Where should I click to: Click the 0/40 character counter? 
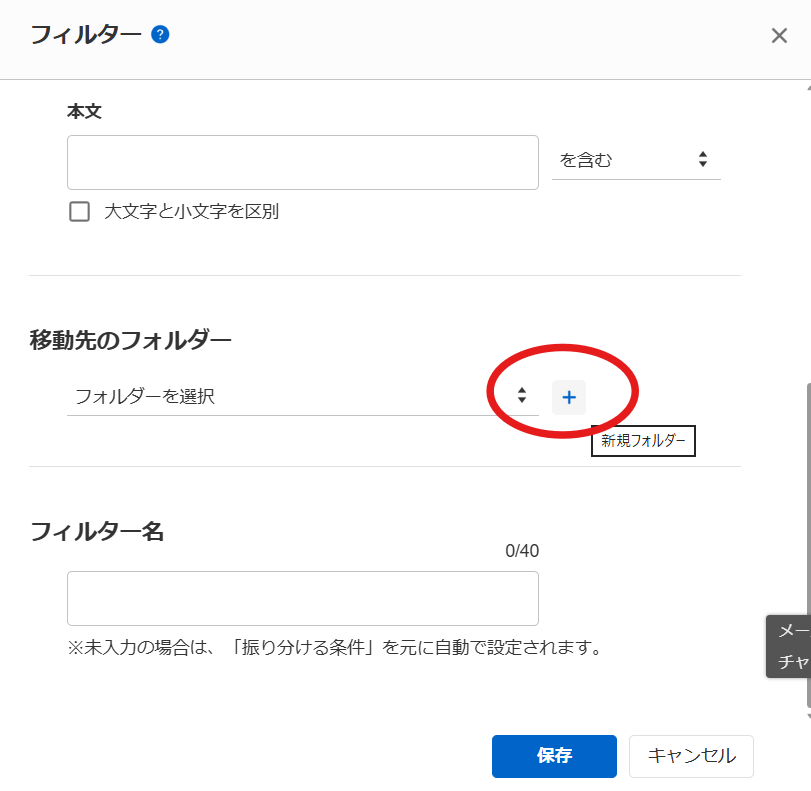point(522,551)
